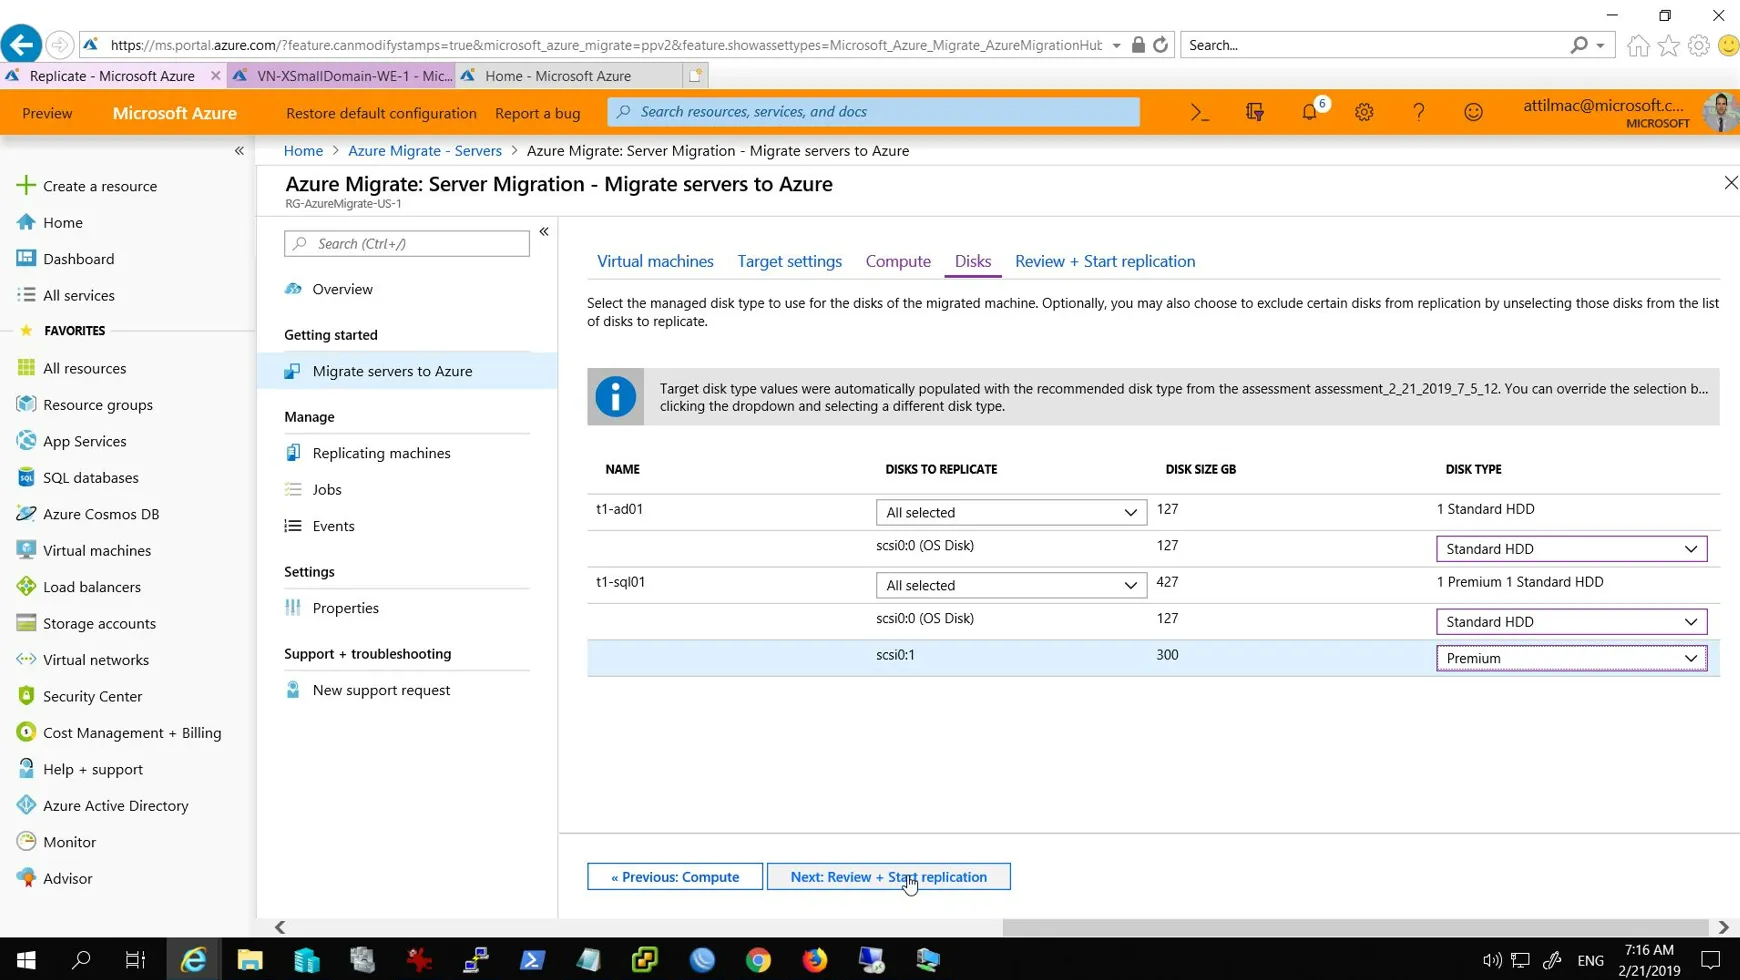Click Azure Migrate - Servers breadcrumb
Screen dimensions: 1740x980
(x=425, y=151)
